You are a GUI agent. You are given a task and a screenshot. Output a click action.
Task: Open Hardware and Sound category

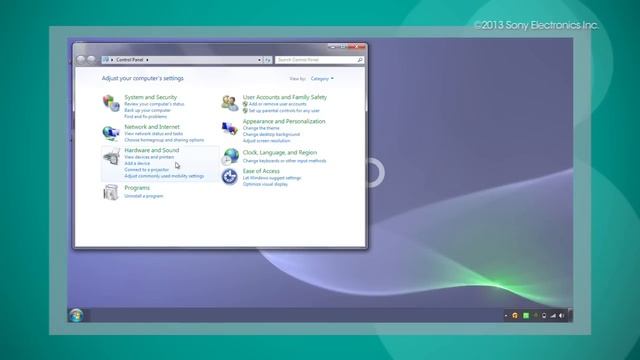point(151,150)
